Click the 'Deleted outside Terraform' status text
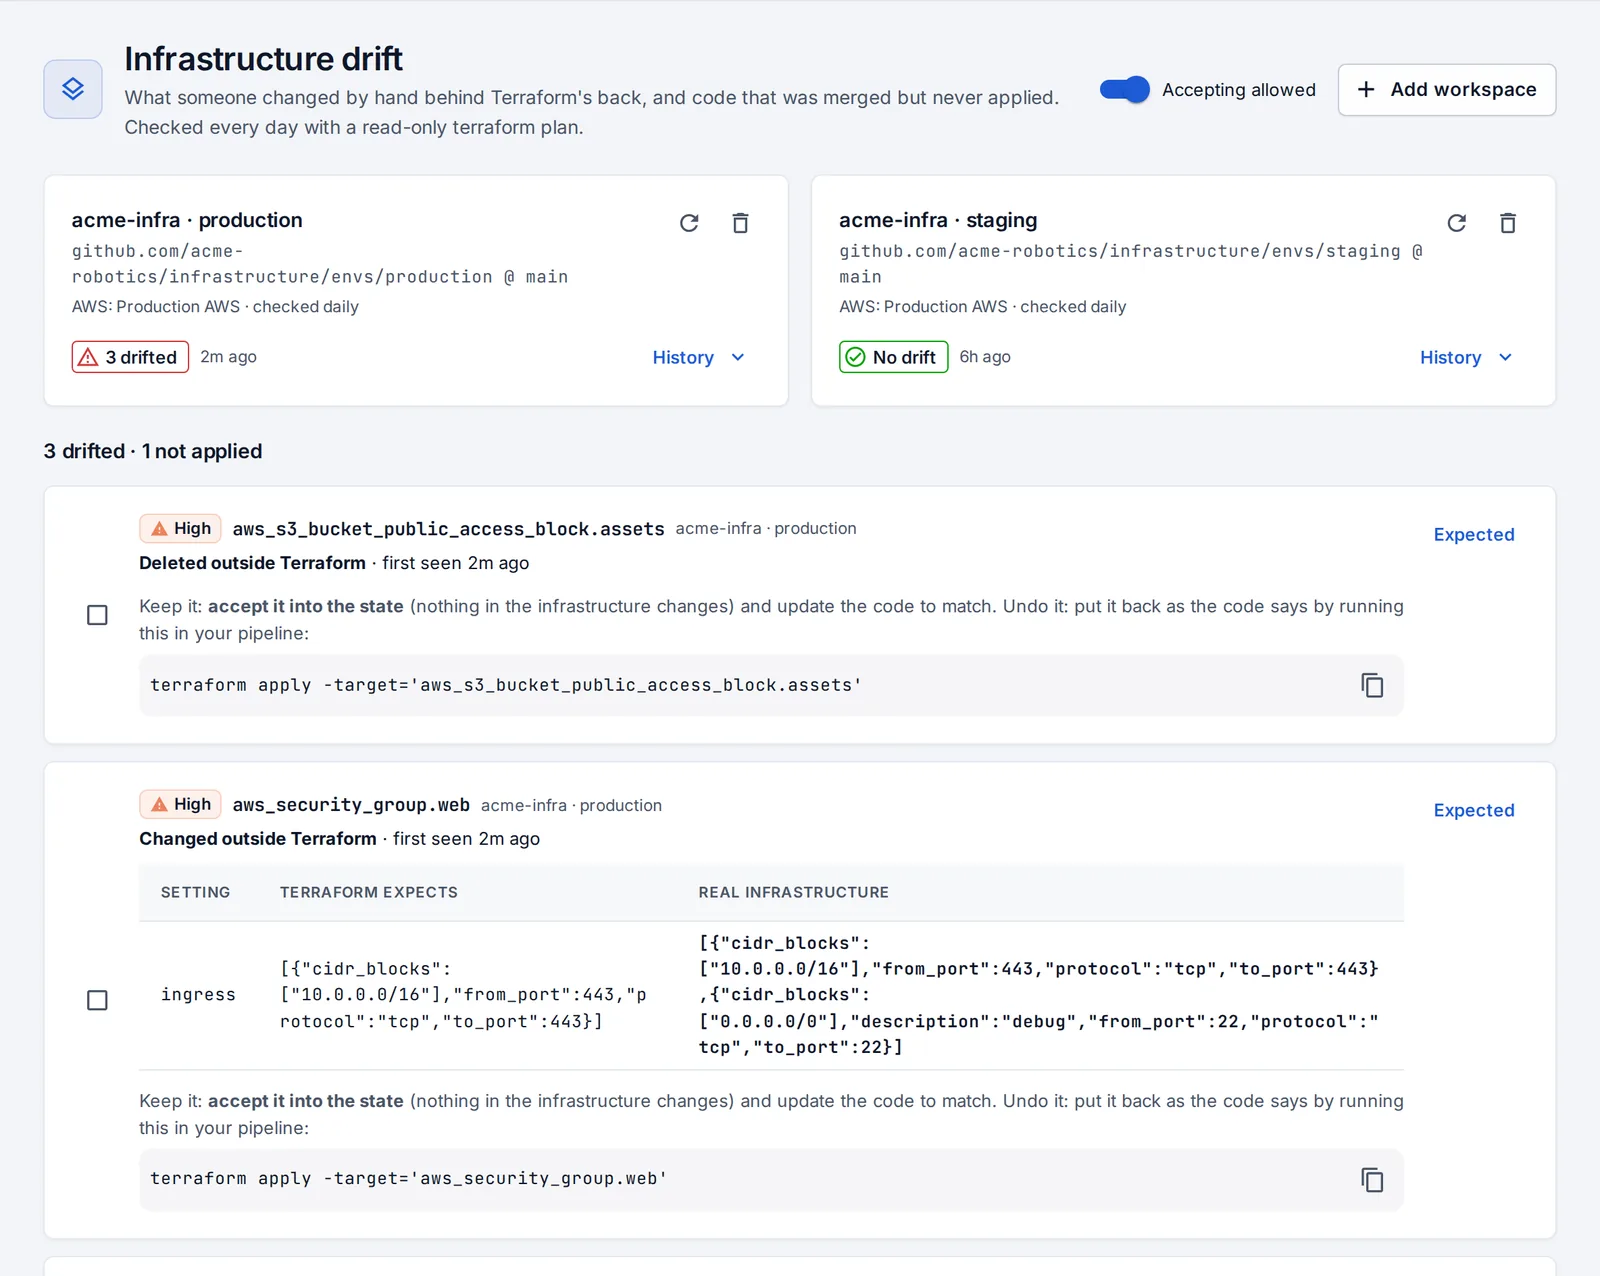Screen dimensions: 1600x1276 (x=253, y=563)
